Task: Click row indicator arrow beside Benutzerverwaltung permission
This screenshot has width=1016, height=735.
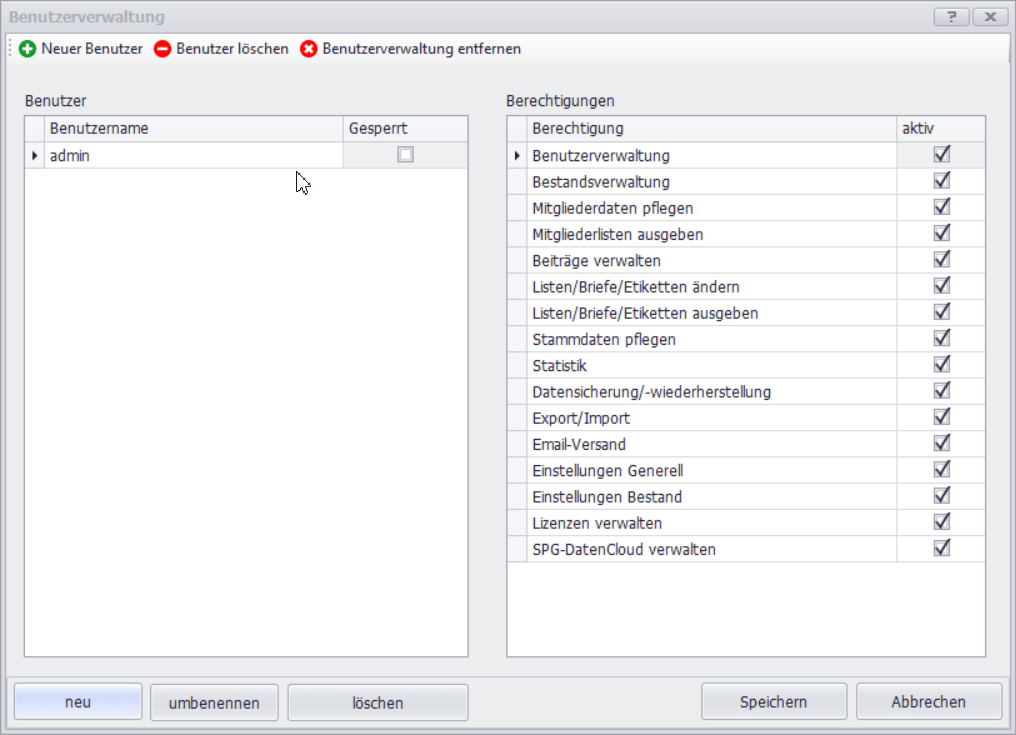Action: 517,156
